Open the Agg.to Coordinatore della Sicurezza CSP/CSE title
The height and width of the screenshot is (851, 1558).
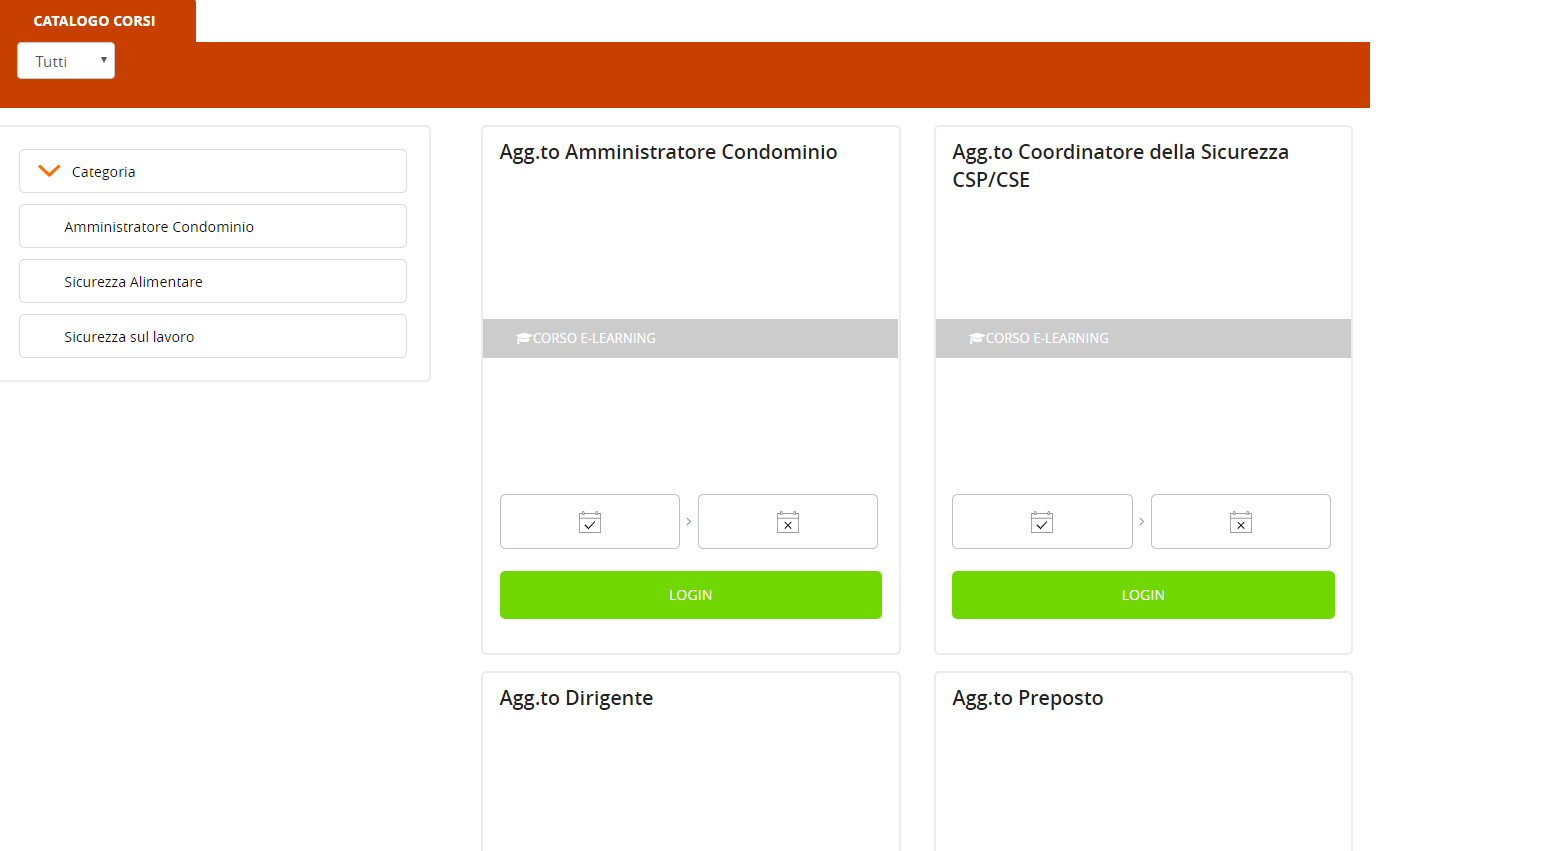(x=1120, y=165)
